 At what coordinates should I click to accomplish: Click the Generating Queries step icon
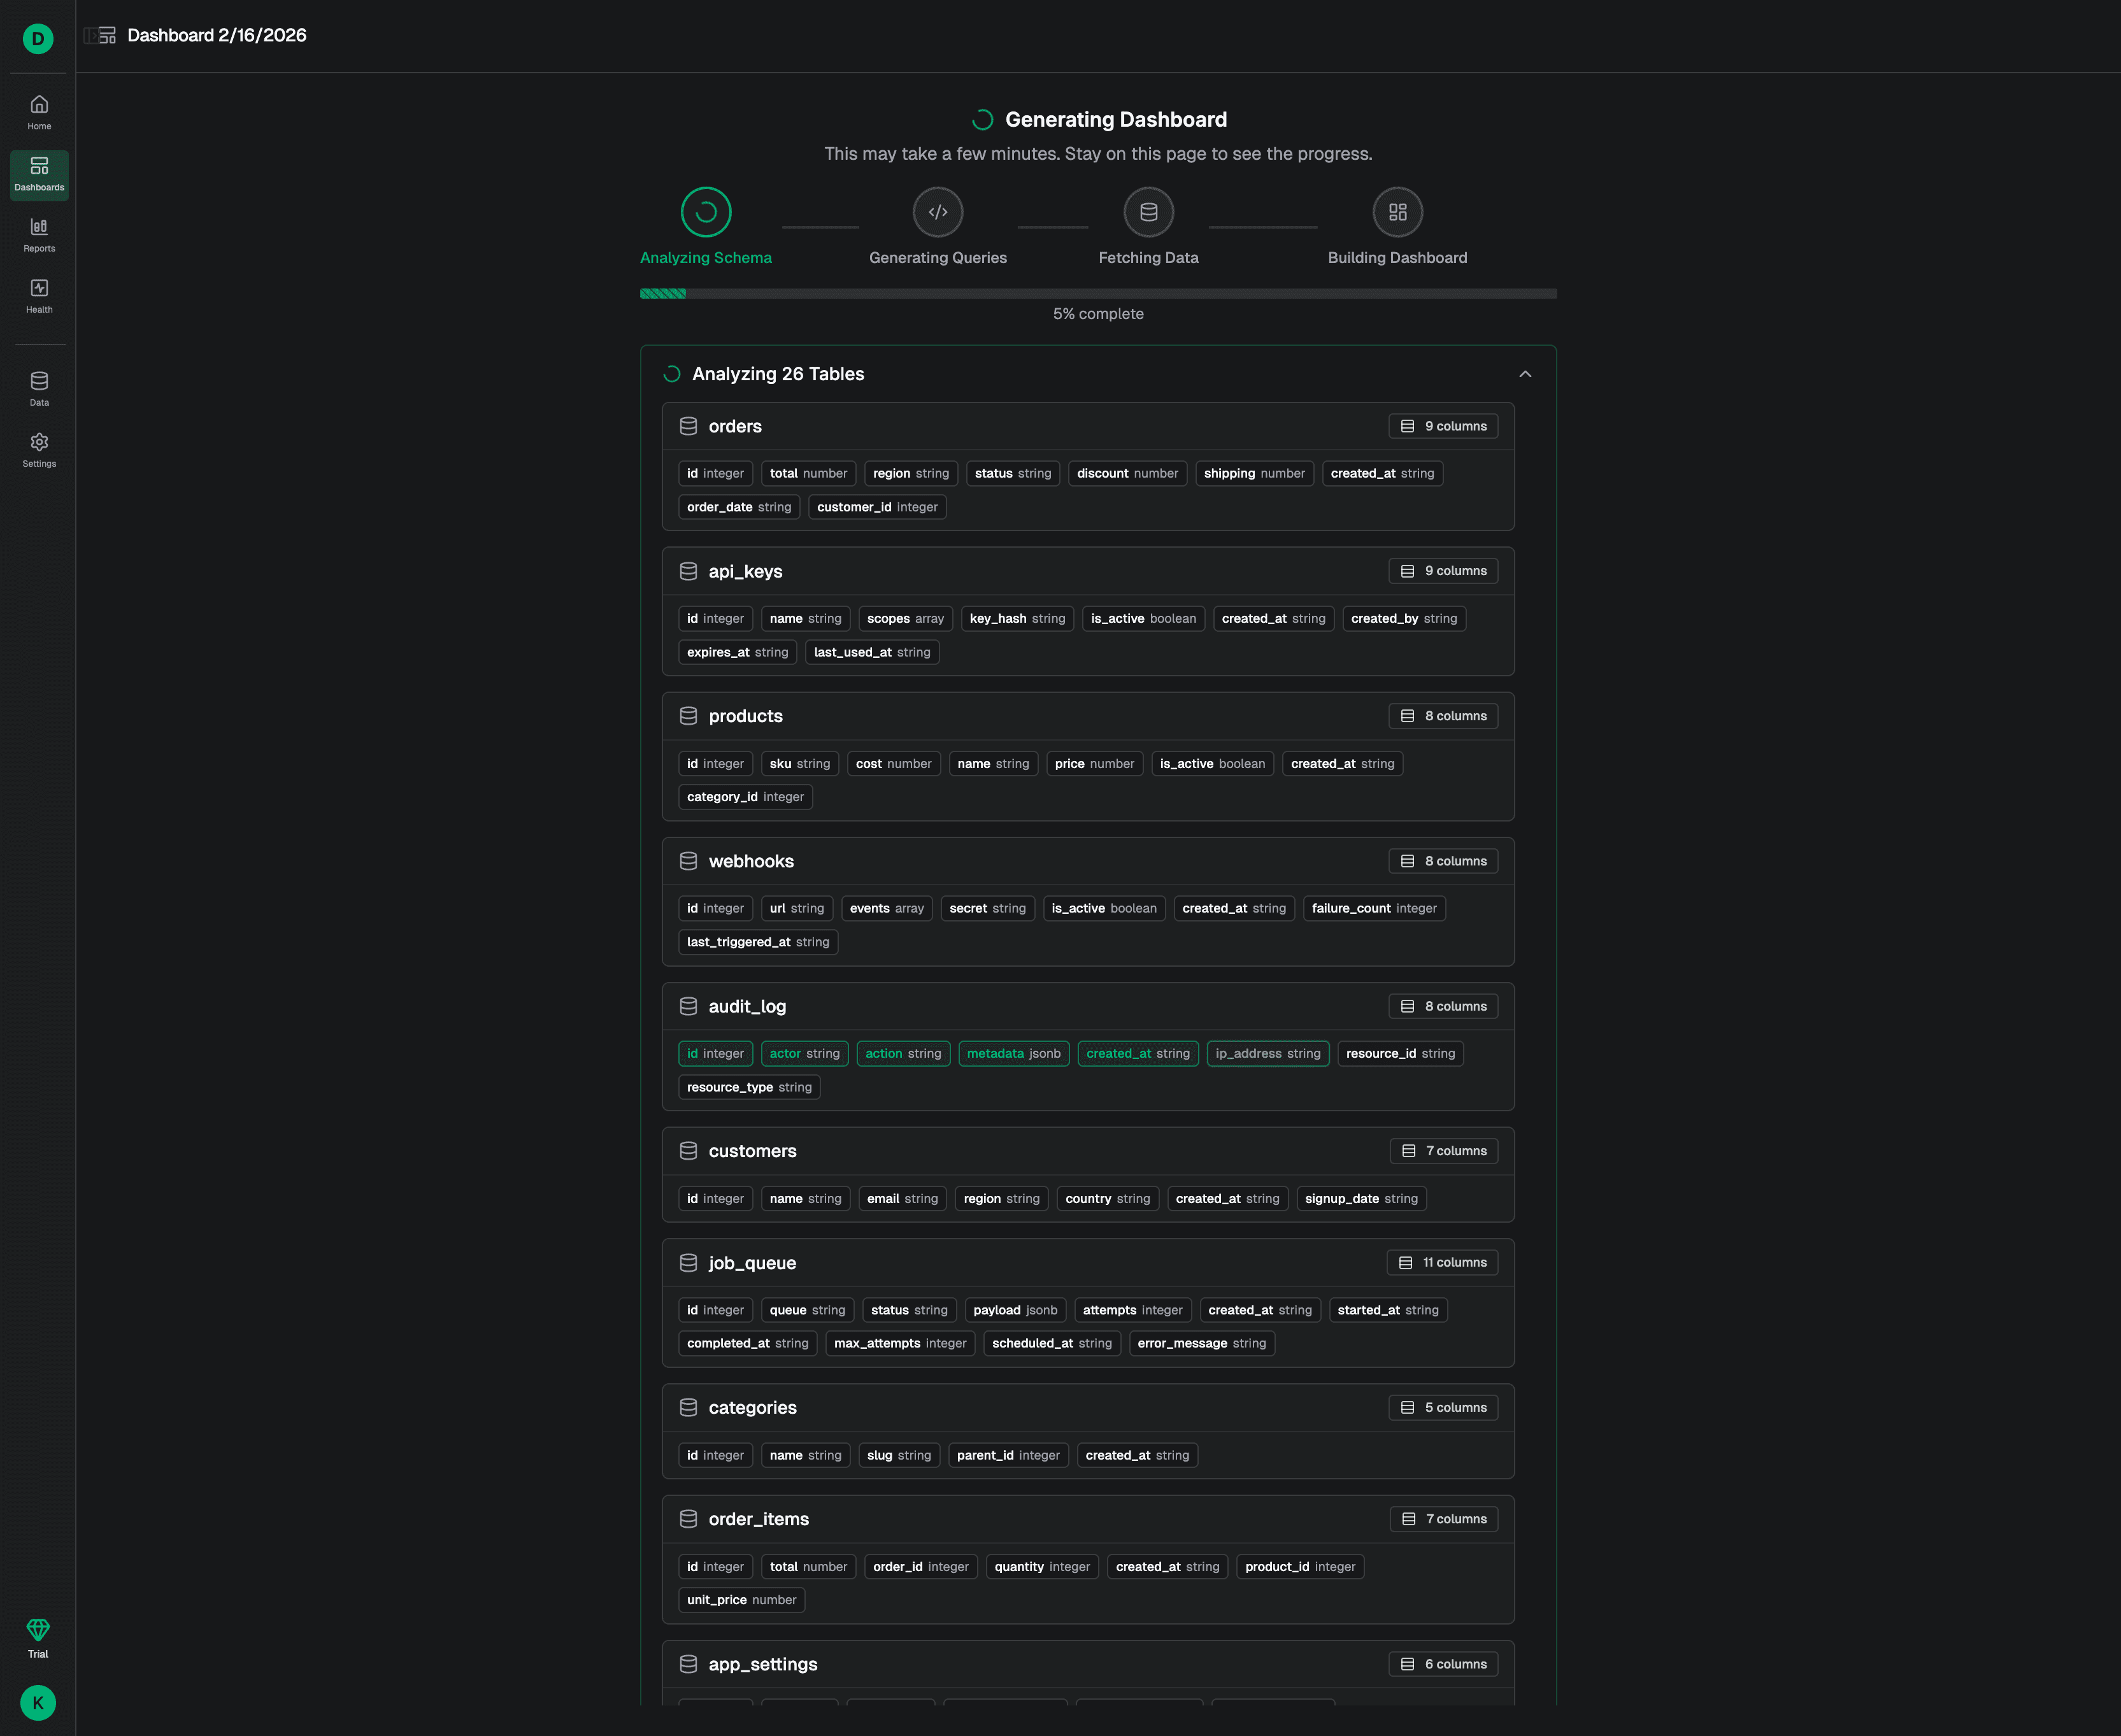[x=937, y=212]
